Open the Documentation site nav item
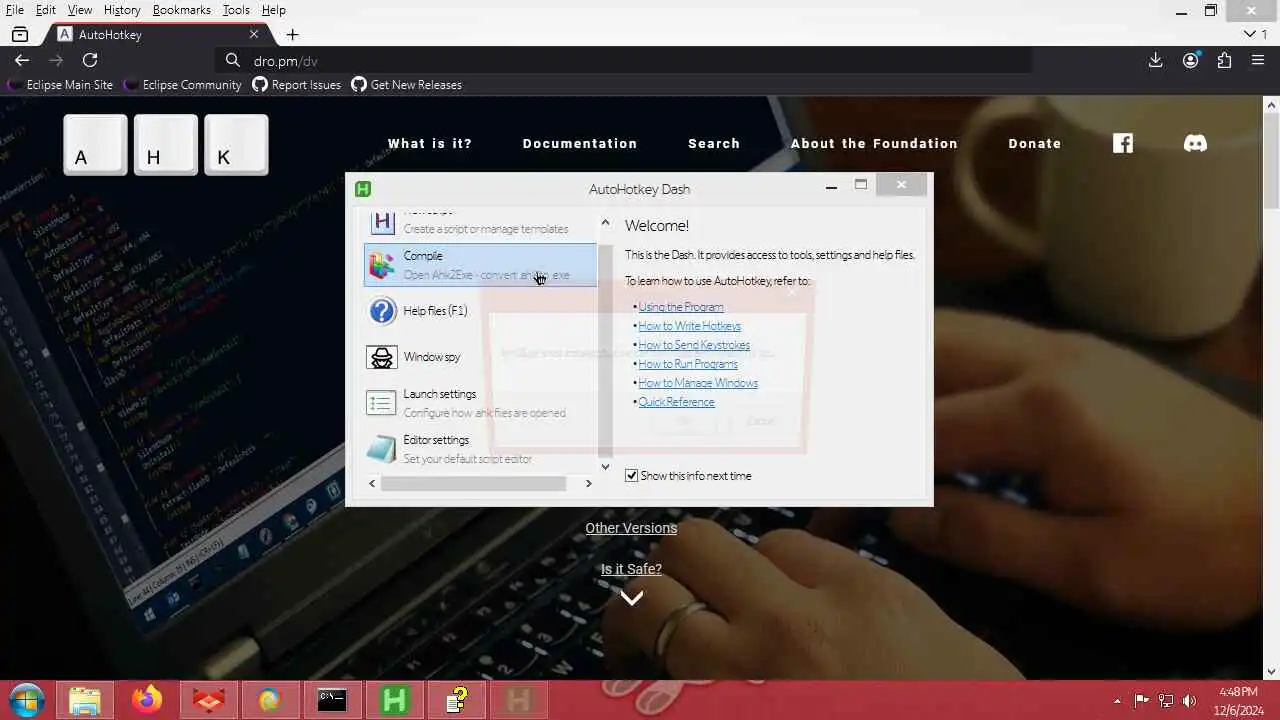The width and height of the screenshot is (1280, 720). pyautogui.click(x=580, y=143)
